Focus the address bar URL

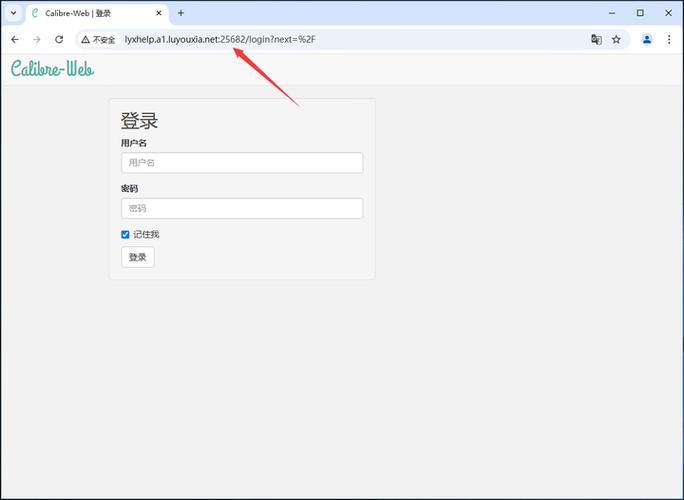coord(220,40)
